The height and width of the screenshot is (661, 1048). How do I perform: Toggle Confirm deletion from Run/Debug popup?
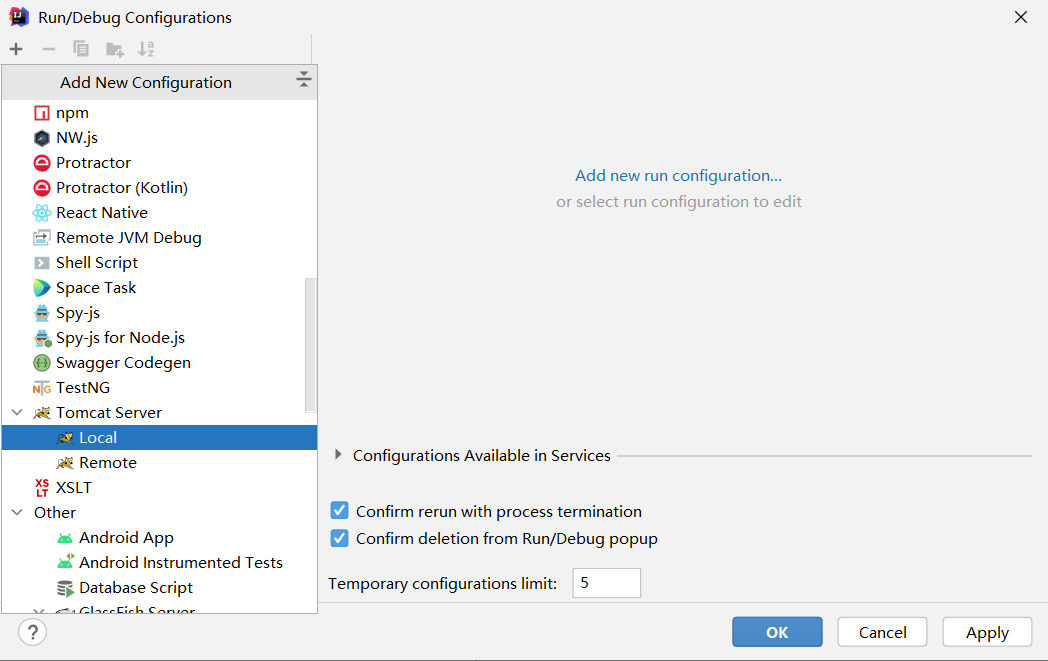click(340, 538)
